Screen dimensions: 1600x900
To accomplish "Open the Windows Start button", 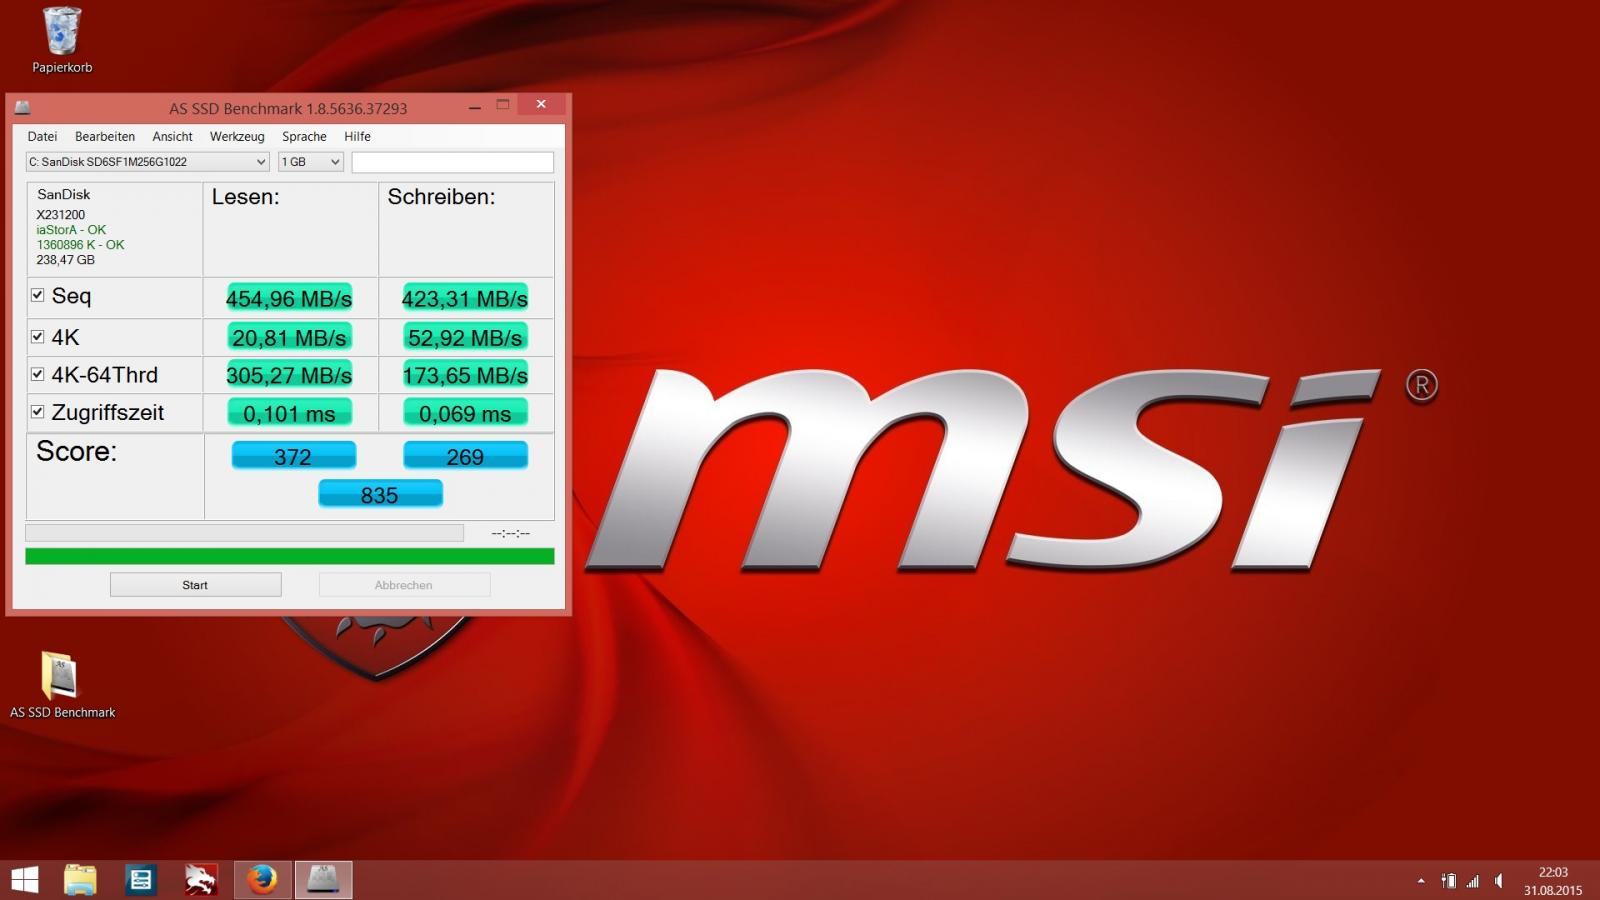I will 25,880.
